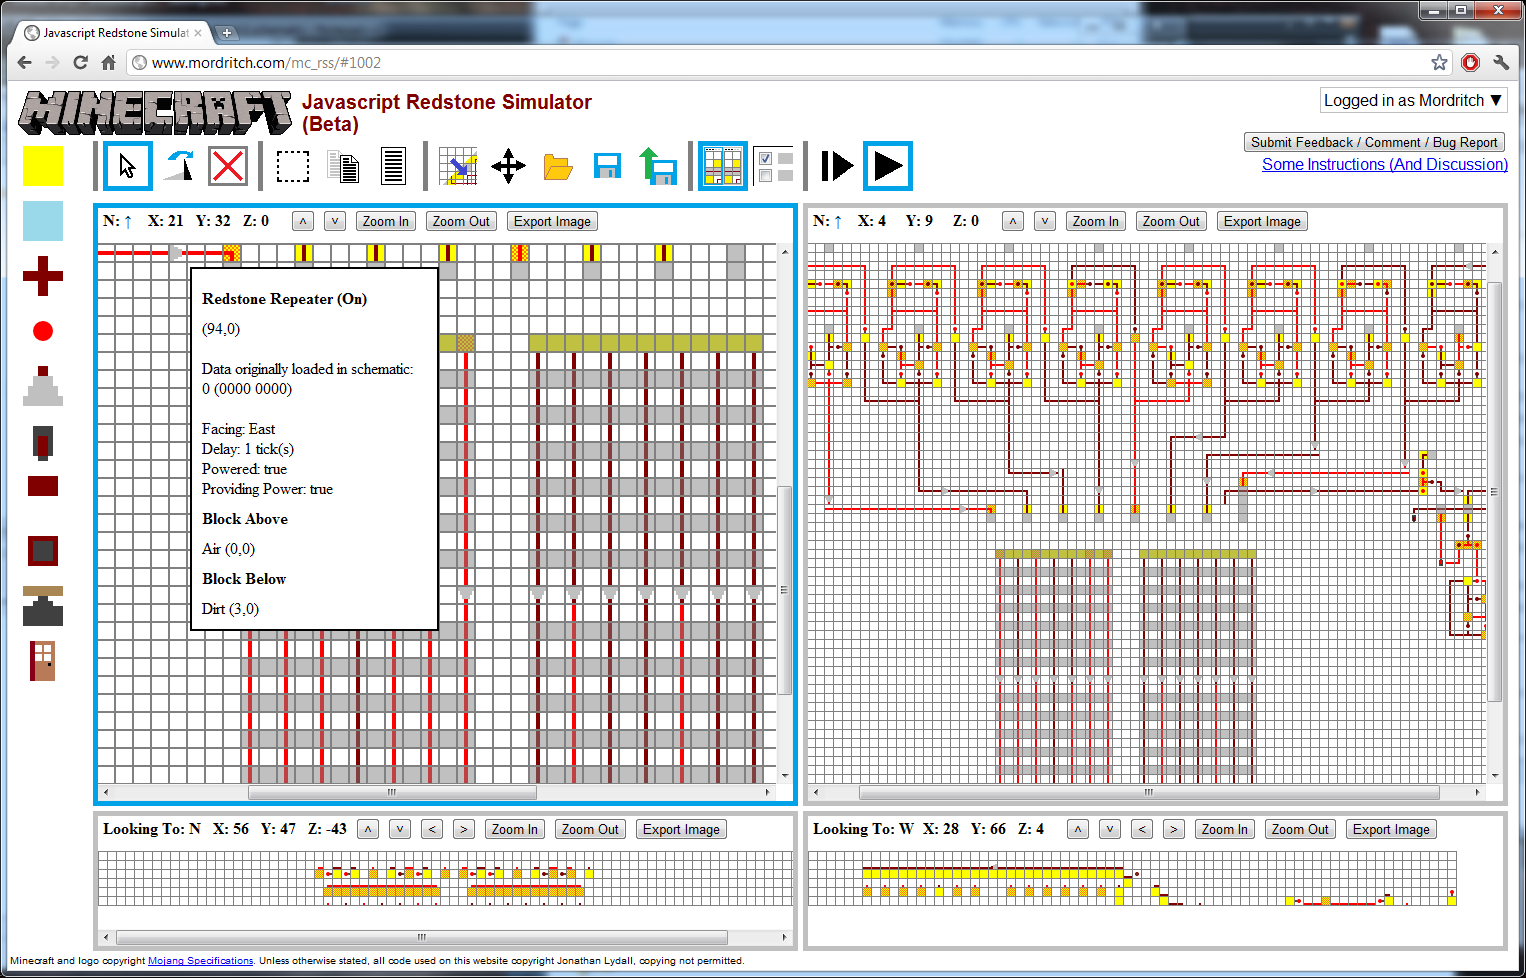Click left arrow in Looking To: W pane
The width and height of the screenshot is (1526, 978).
click(1142, 829)
